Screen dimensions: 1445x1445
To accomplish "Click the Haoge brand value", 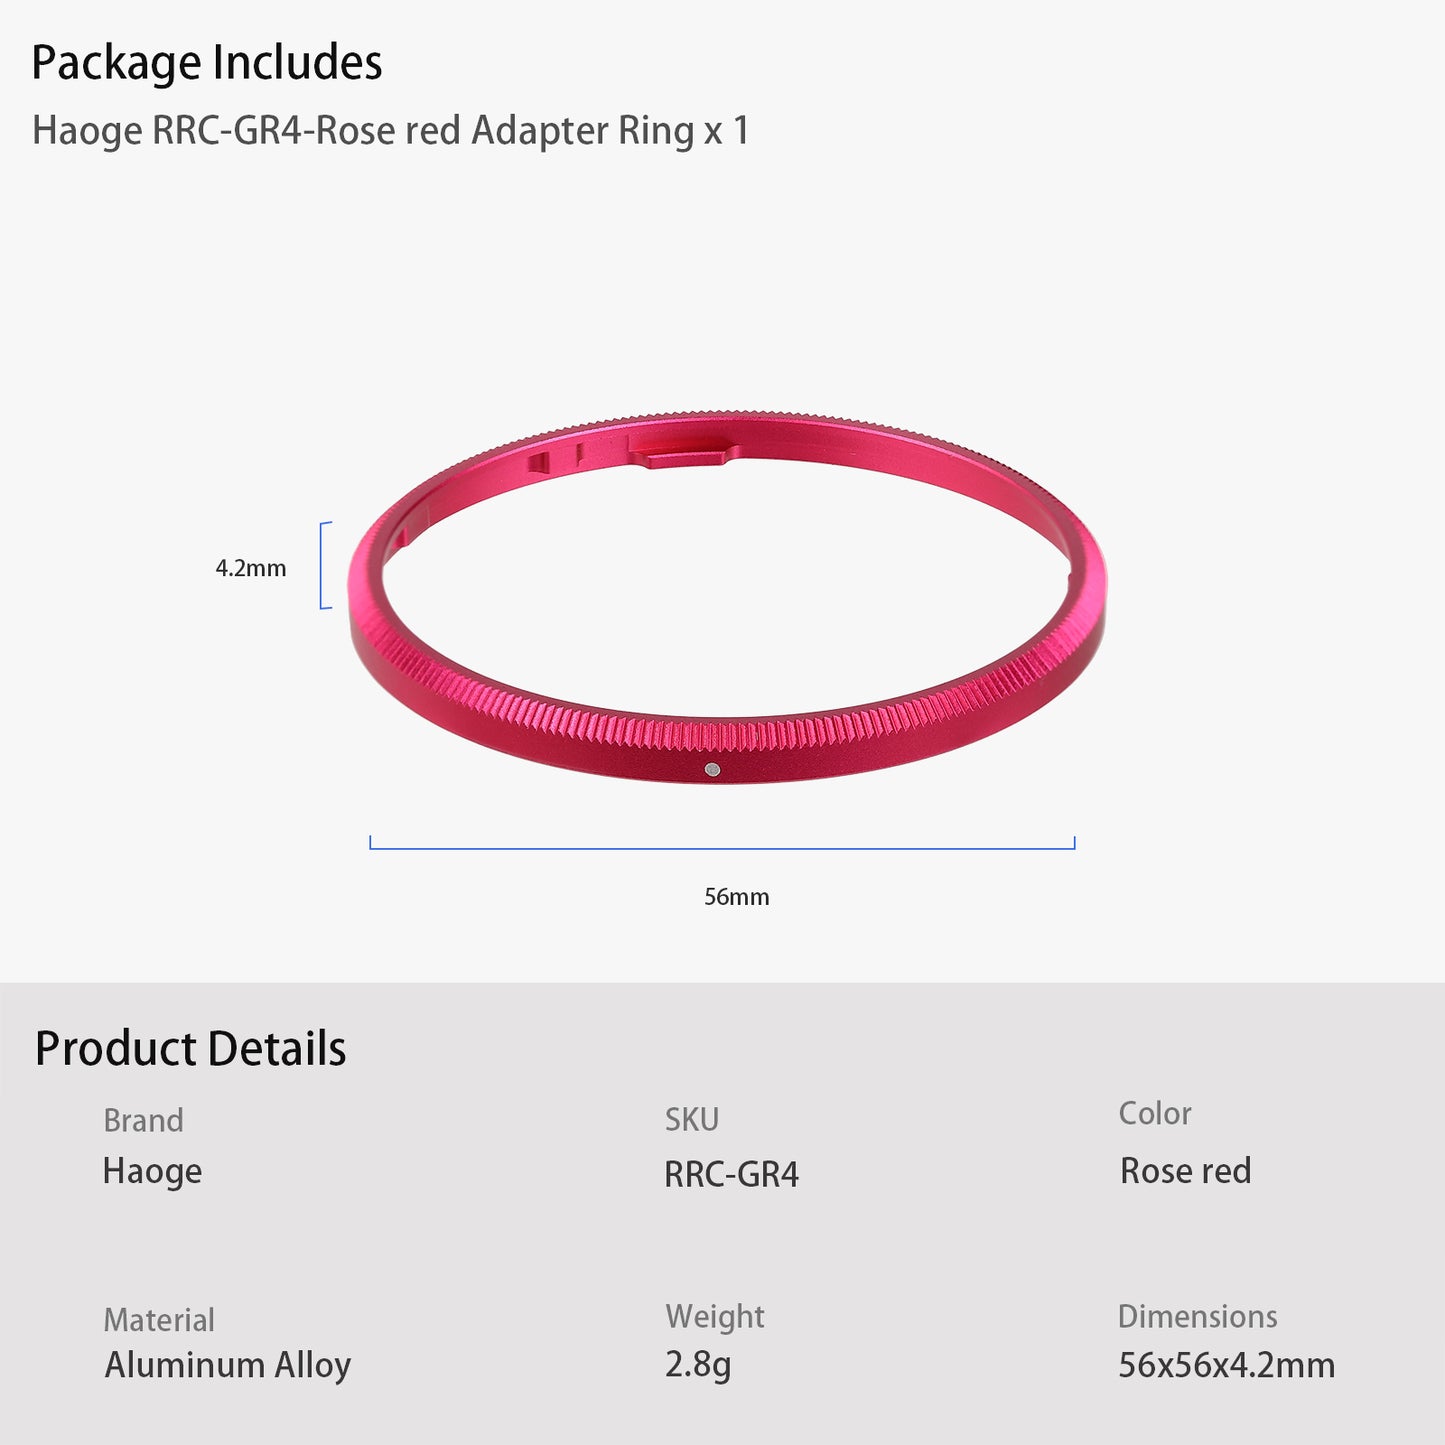I will click(x=152, y=1171).
